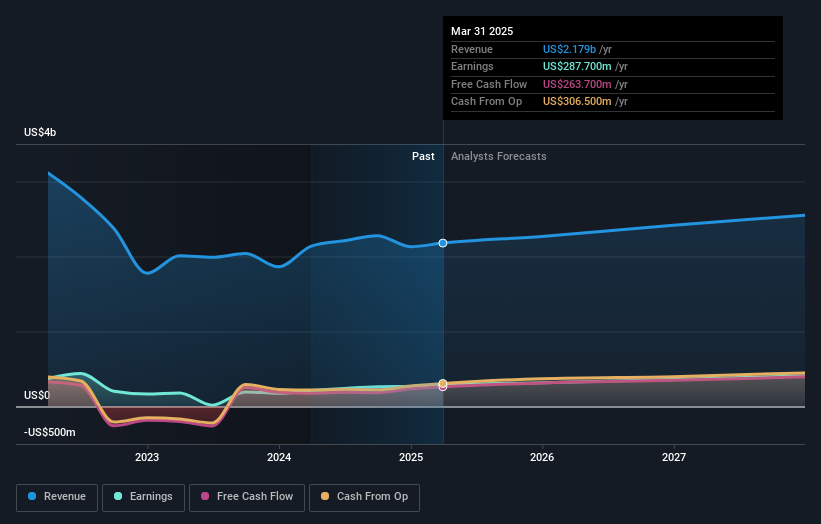The width and height of the screenshot is (821, 524).
Task: Click the 2026 x-axis label
Action: coord(542,458)
